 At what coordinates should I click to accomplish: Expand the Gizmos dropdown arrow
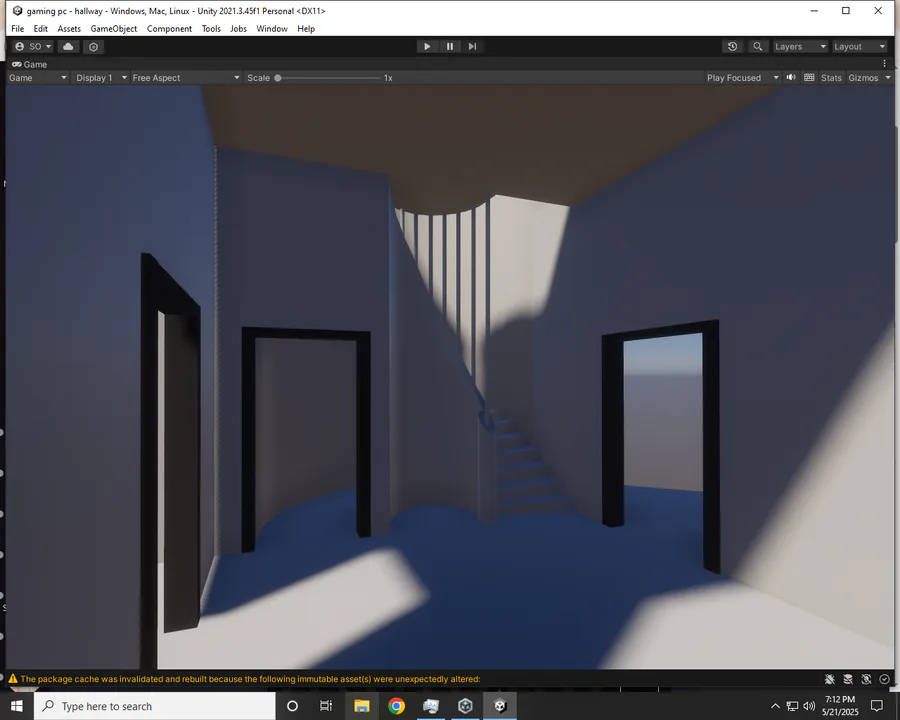point(888,78)
